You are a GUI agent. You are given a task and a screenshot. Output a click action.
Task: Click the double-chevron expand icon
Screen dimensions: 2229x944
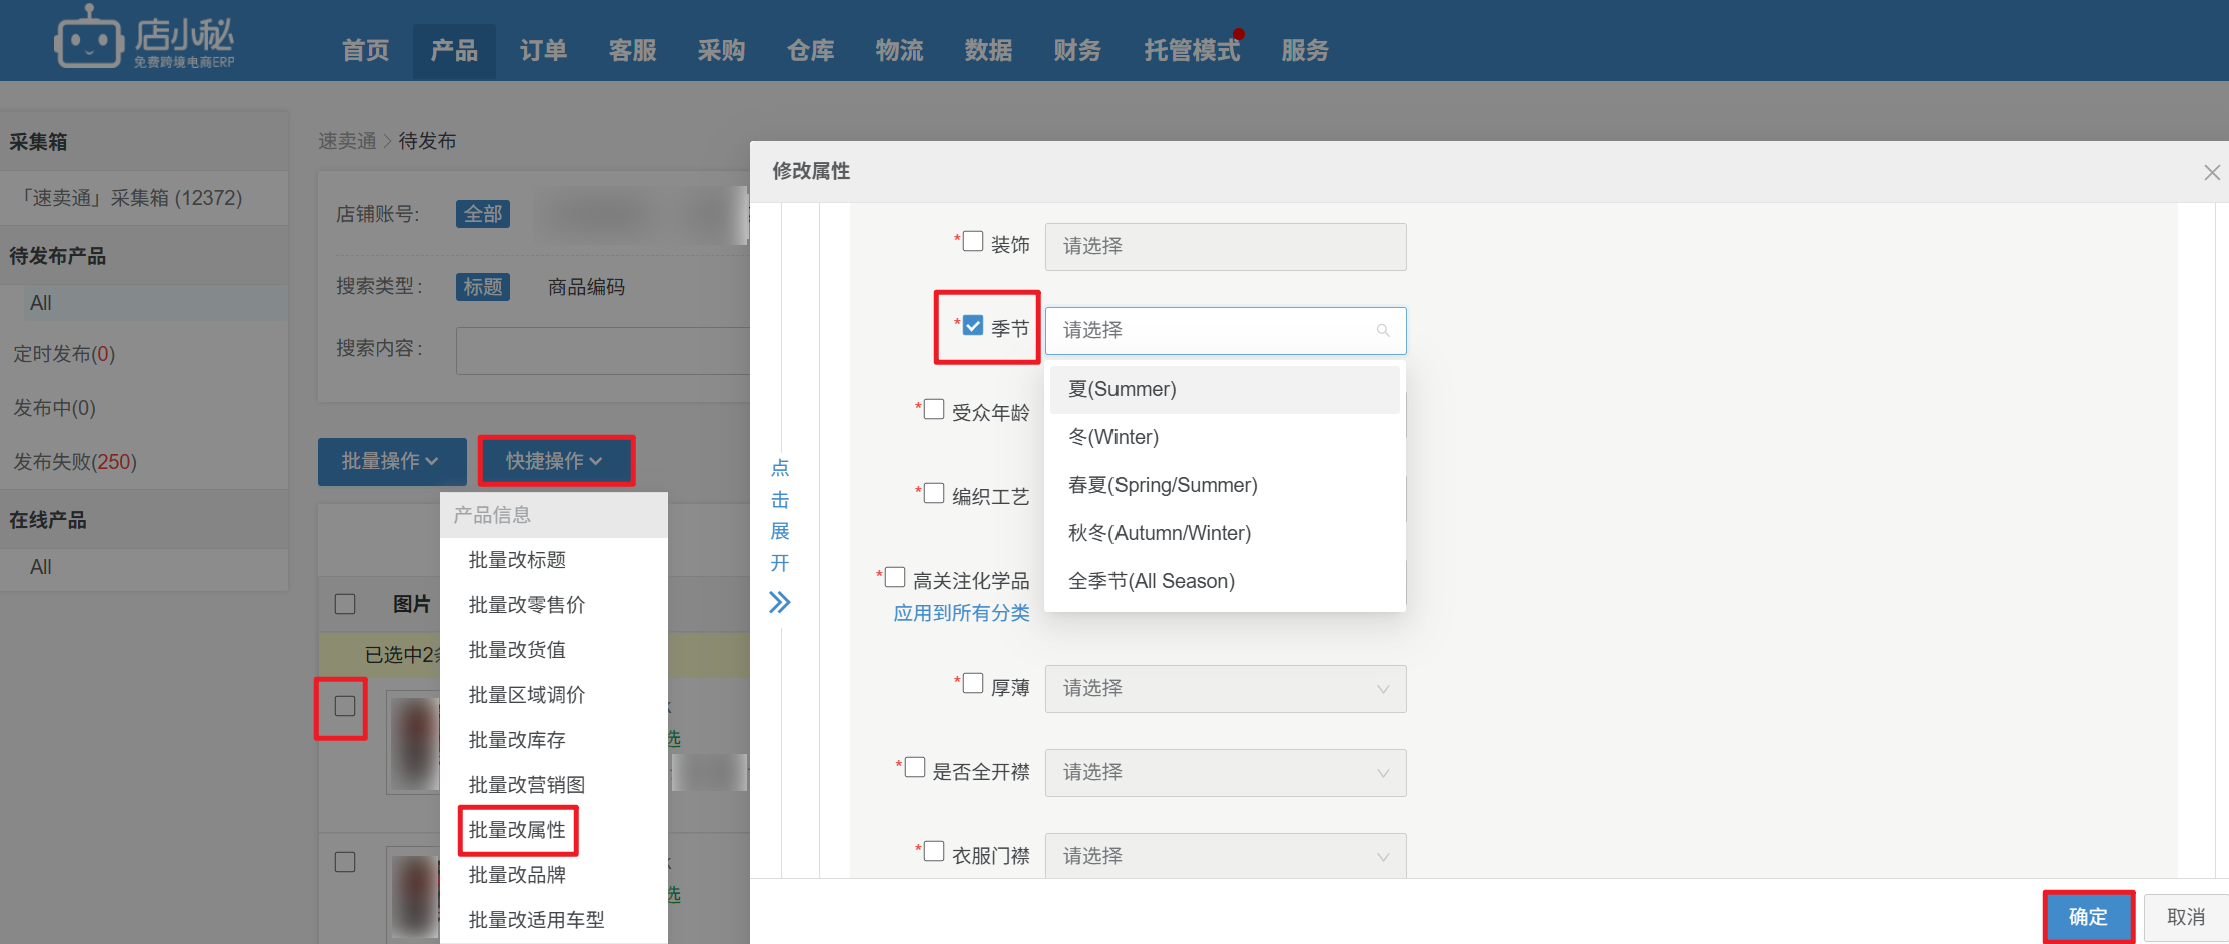(x=779, y=602)
